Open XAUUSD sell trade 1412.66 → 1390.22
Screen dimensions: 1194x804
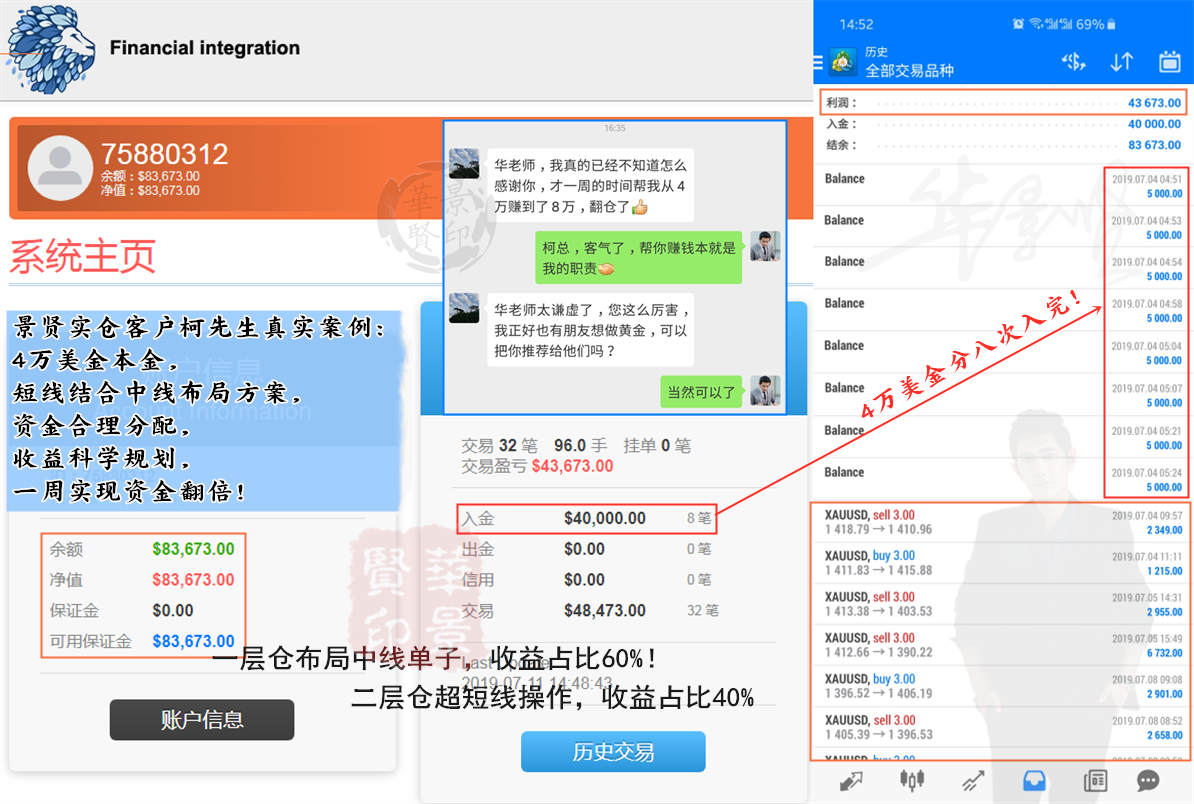1003,646
